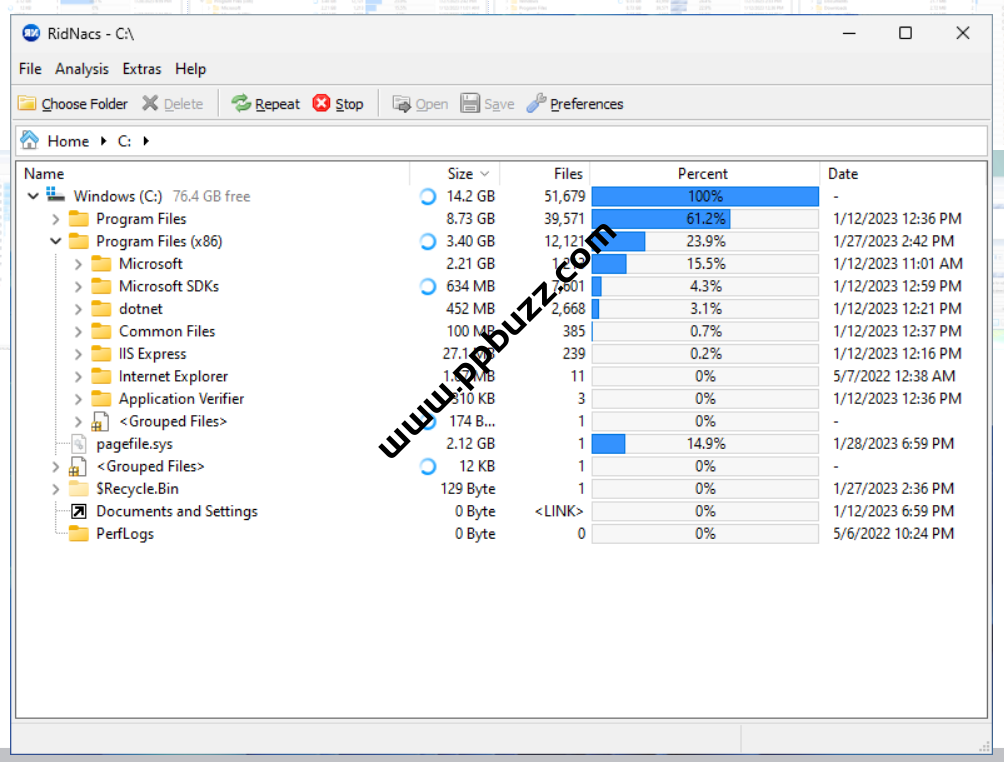Open Preferences with the wrench icon
This screenshot has width=1004, height=762.
(537, 104)
